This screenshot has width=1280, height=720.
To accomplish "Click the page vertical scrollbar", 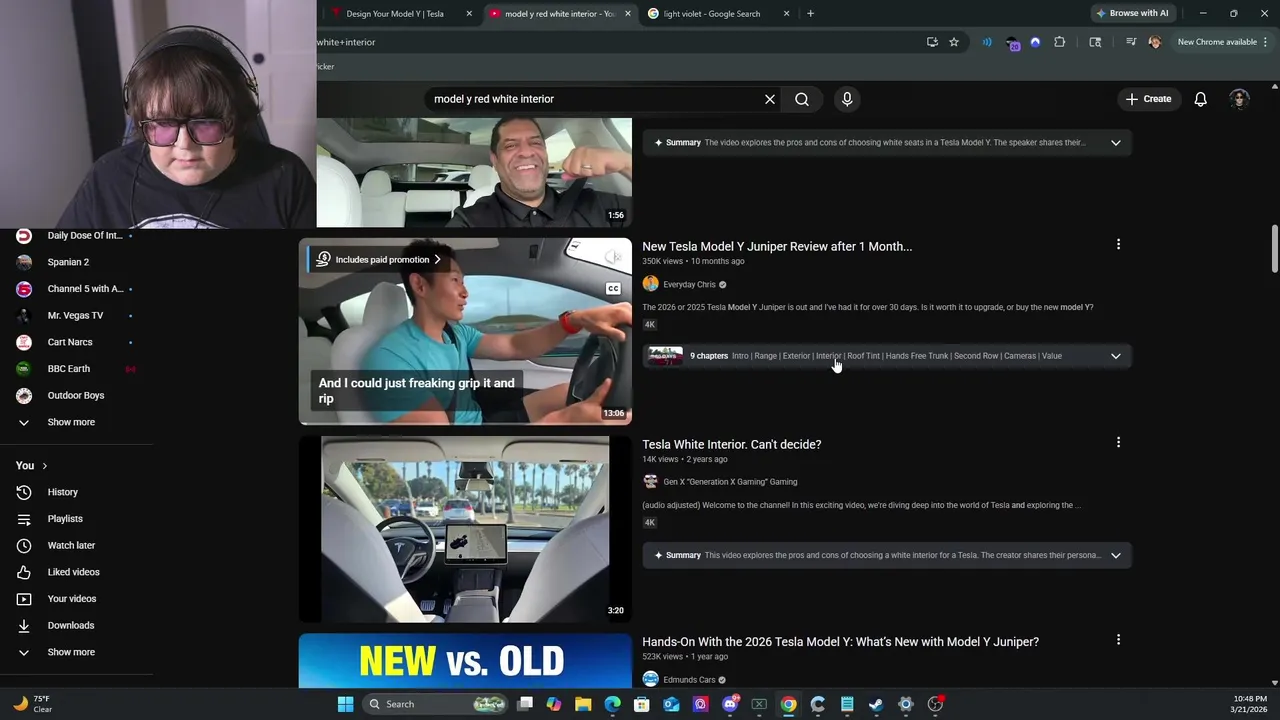I will [1274, 248].
